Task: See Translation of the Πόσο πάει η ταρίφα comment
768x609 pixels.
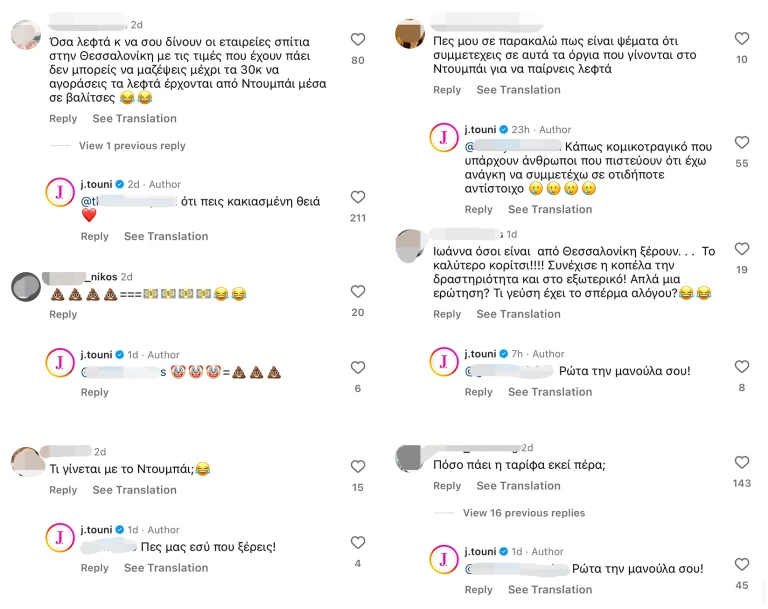Action: [x=518, y=486]
